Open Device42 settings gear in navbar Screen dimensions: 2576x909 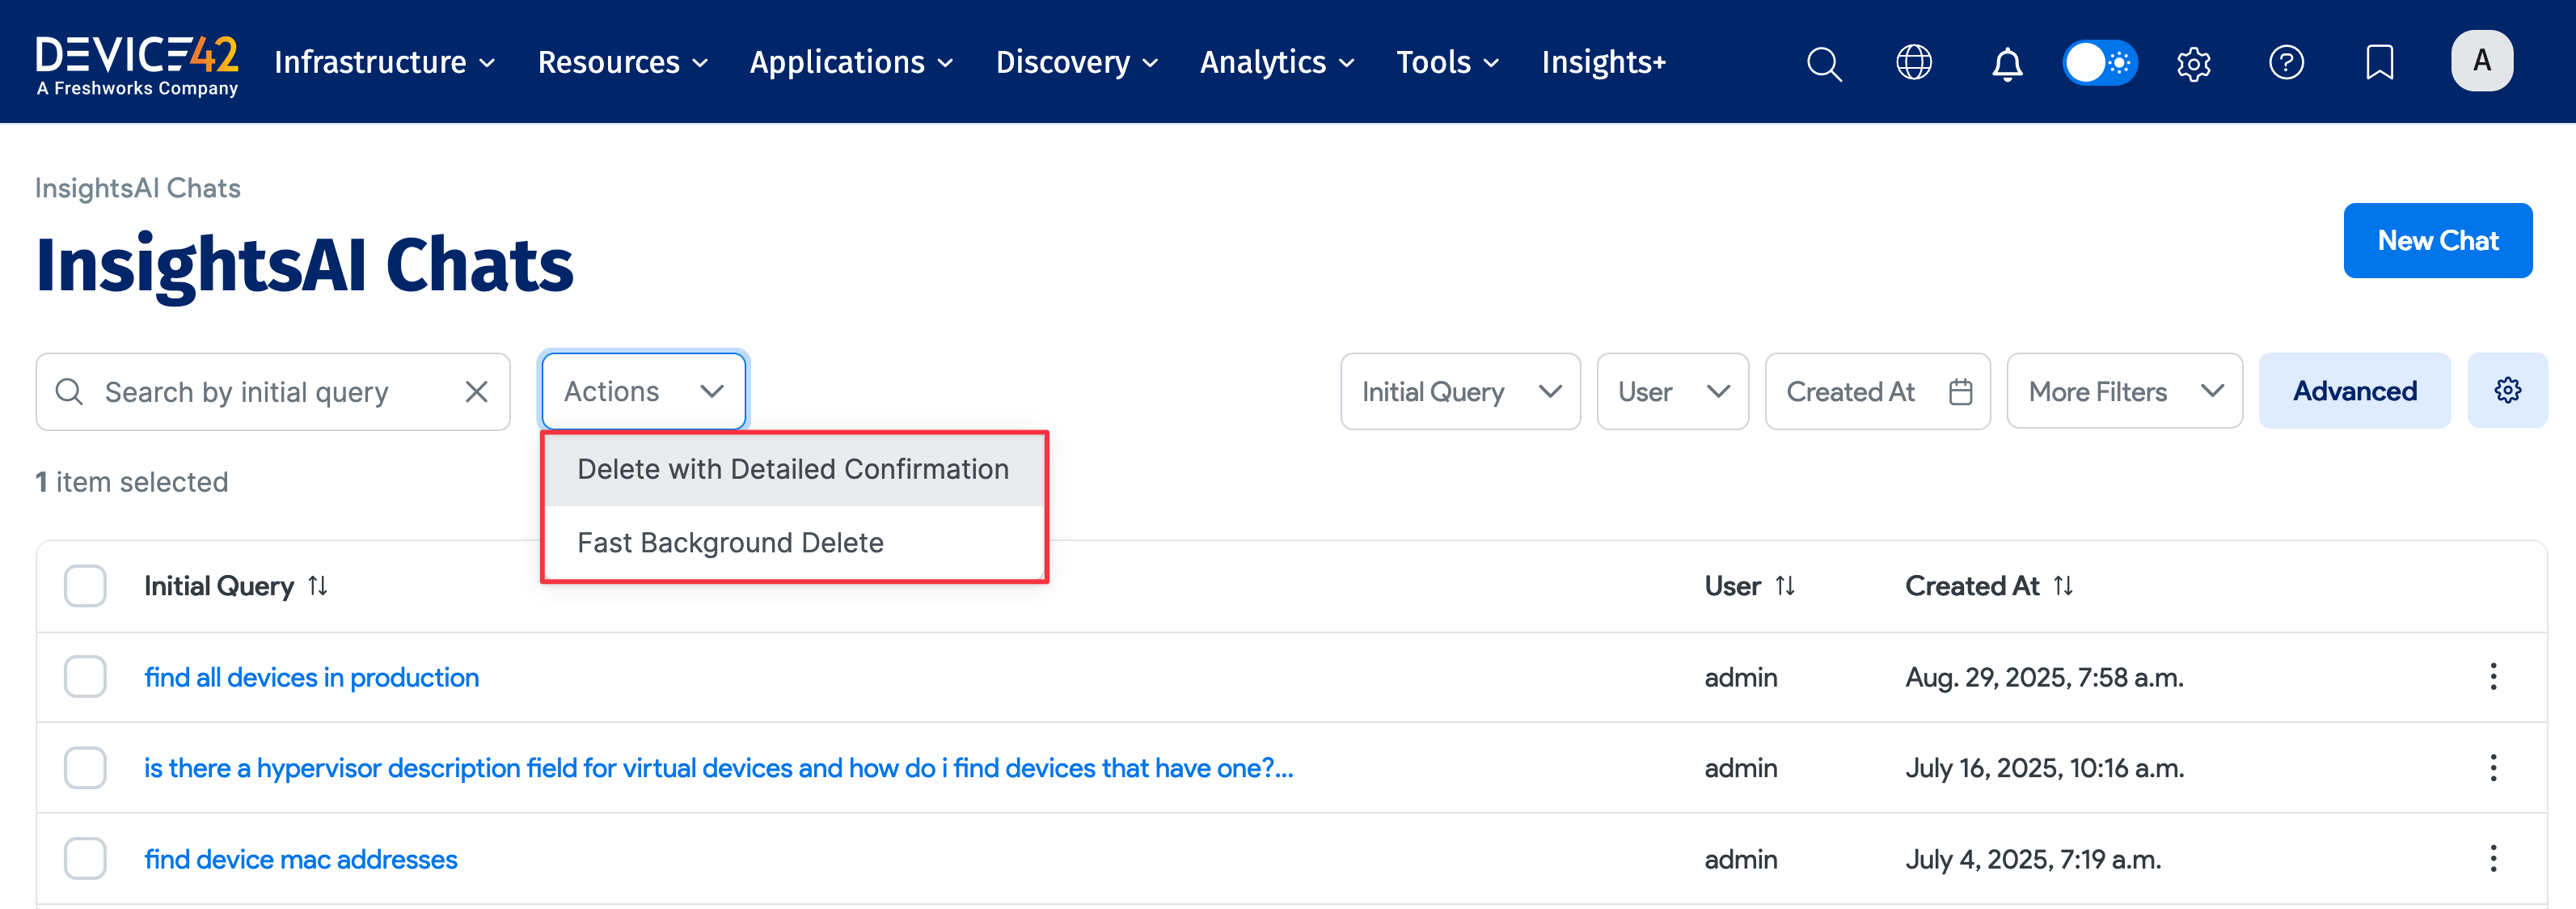2193,62
